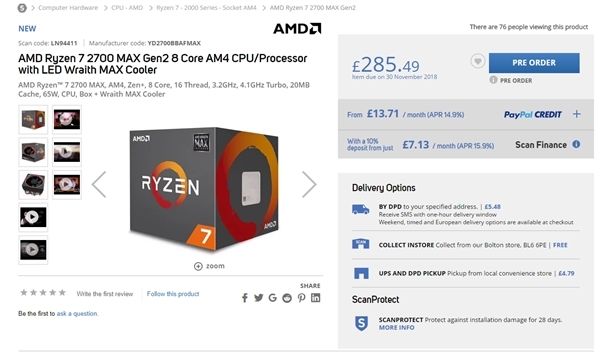This screenshot has width=600, height=363.
Task: Show next product image arrow
Action: tap(309, 184)
